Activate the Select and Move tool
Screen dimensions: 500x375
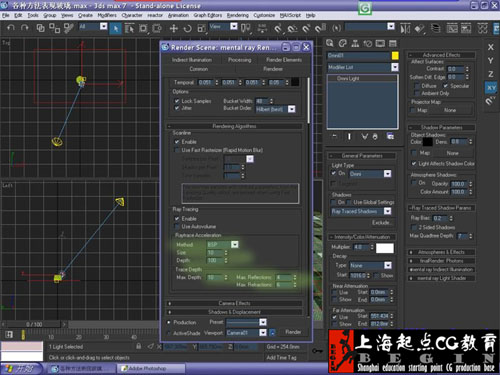173,29
